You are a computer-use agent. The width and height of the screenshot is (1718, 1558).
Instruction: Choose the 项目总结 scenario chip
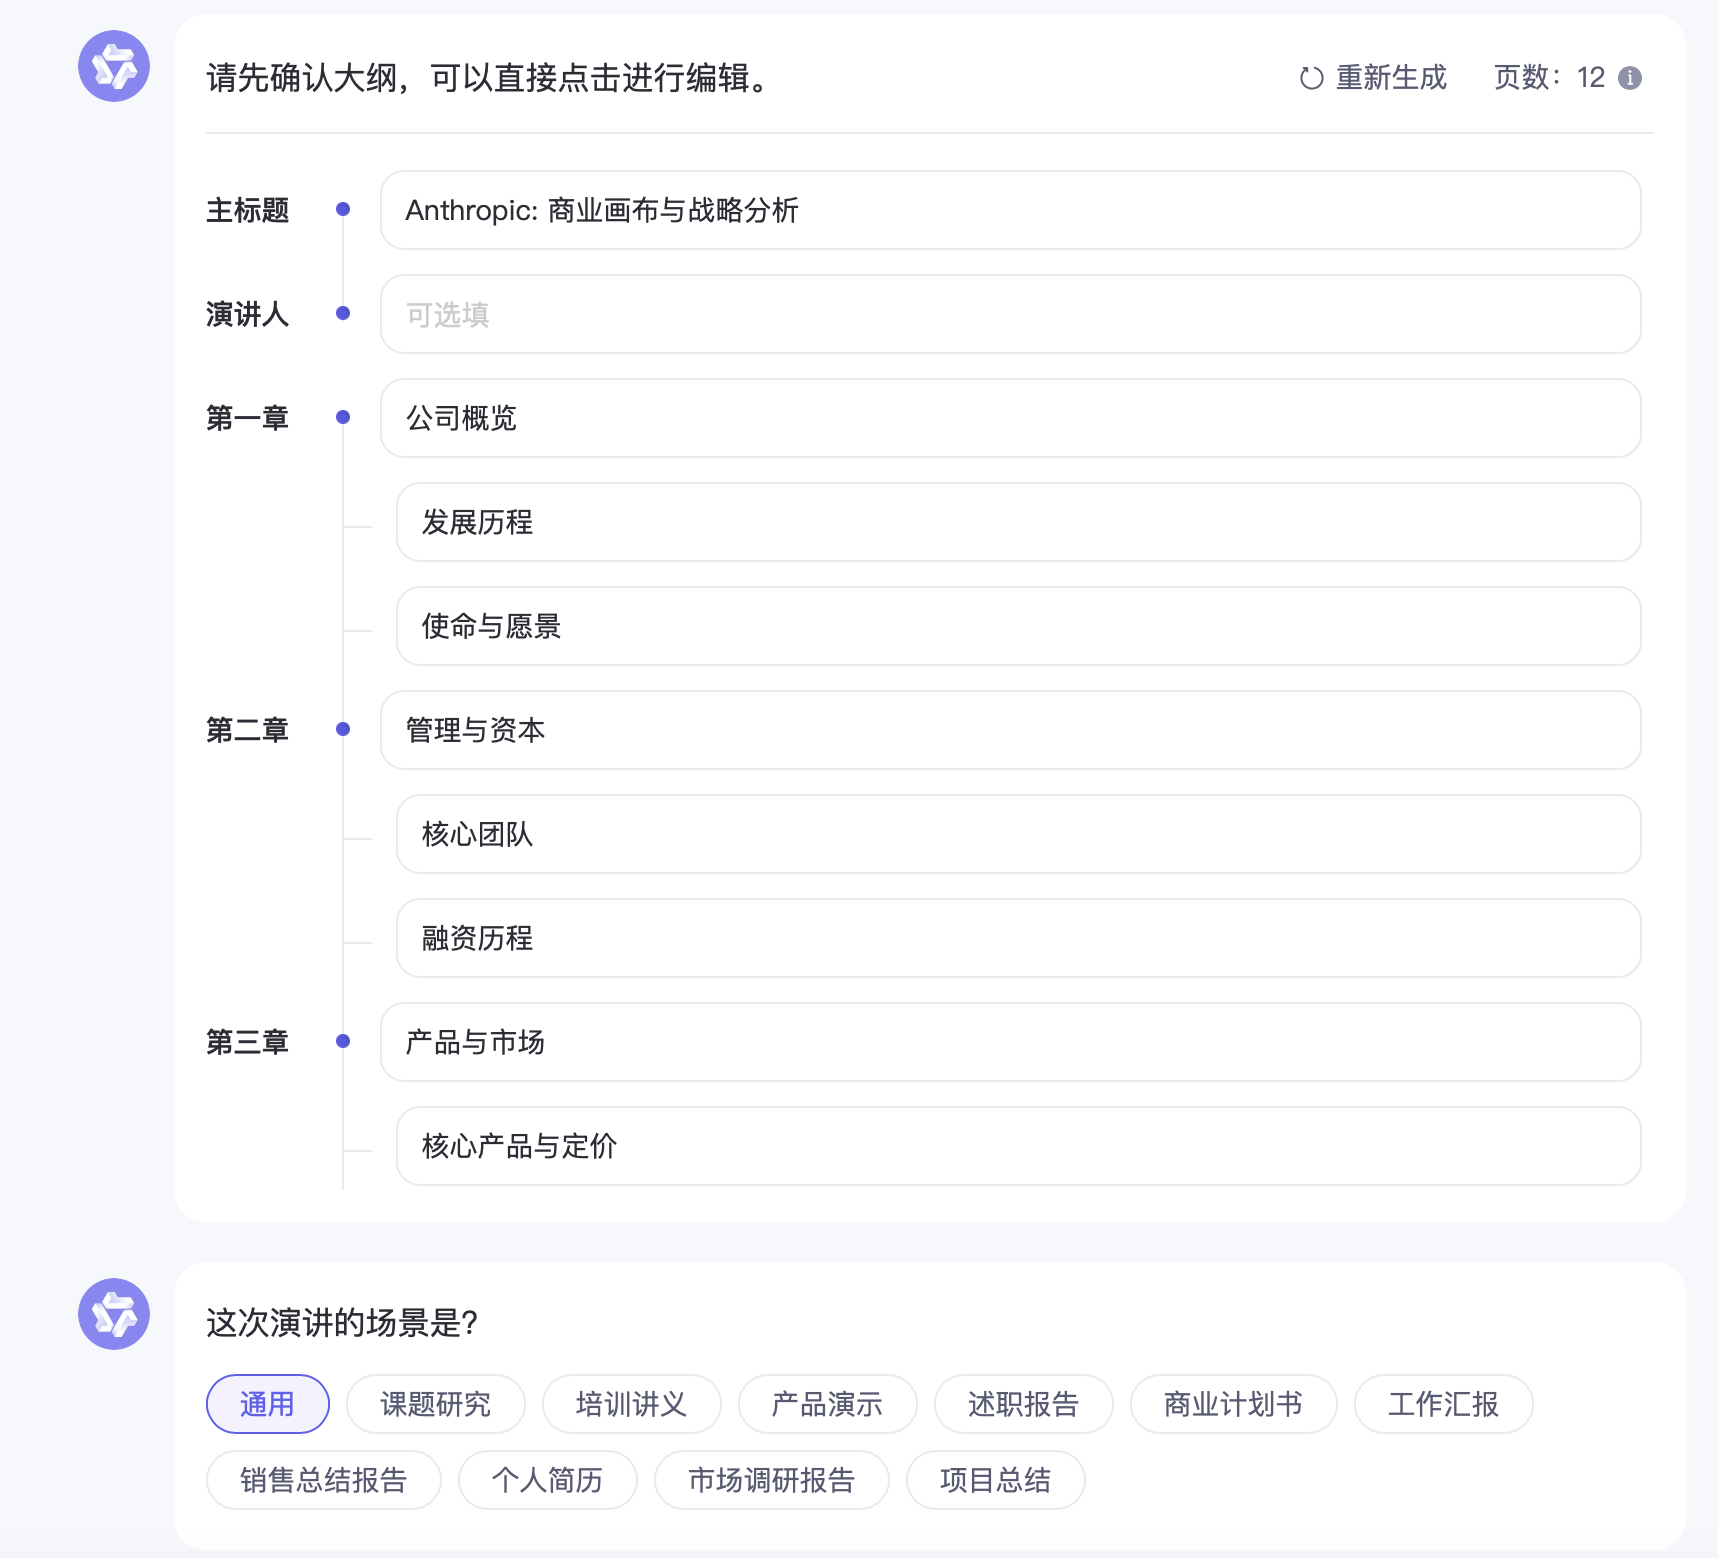click(x=996, y=1480)
